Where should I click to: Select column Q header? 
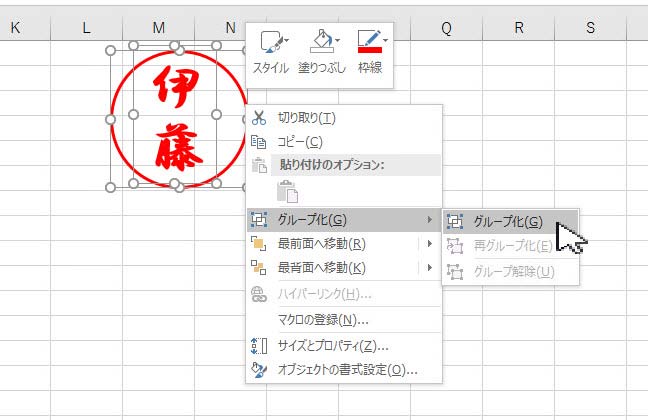(x=446, y=29)
